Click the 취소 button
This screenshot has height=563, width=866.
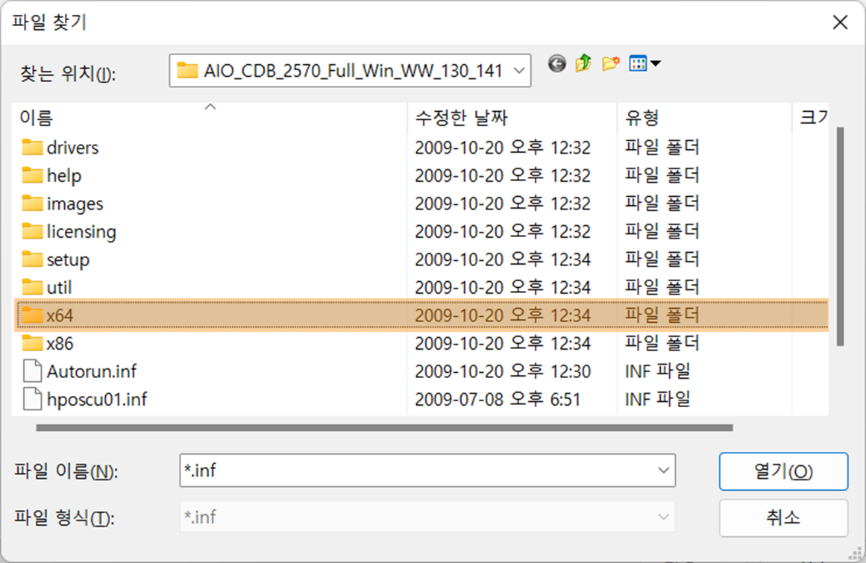(x=783, y=518)
